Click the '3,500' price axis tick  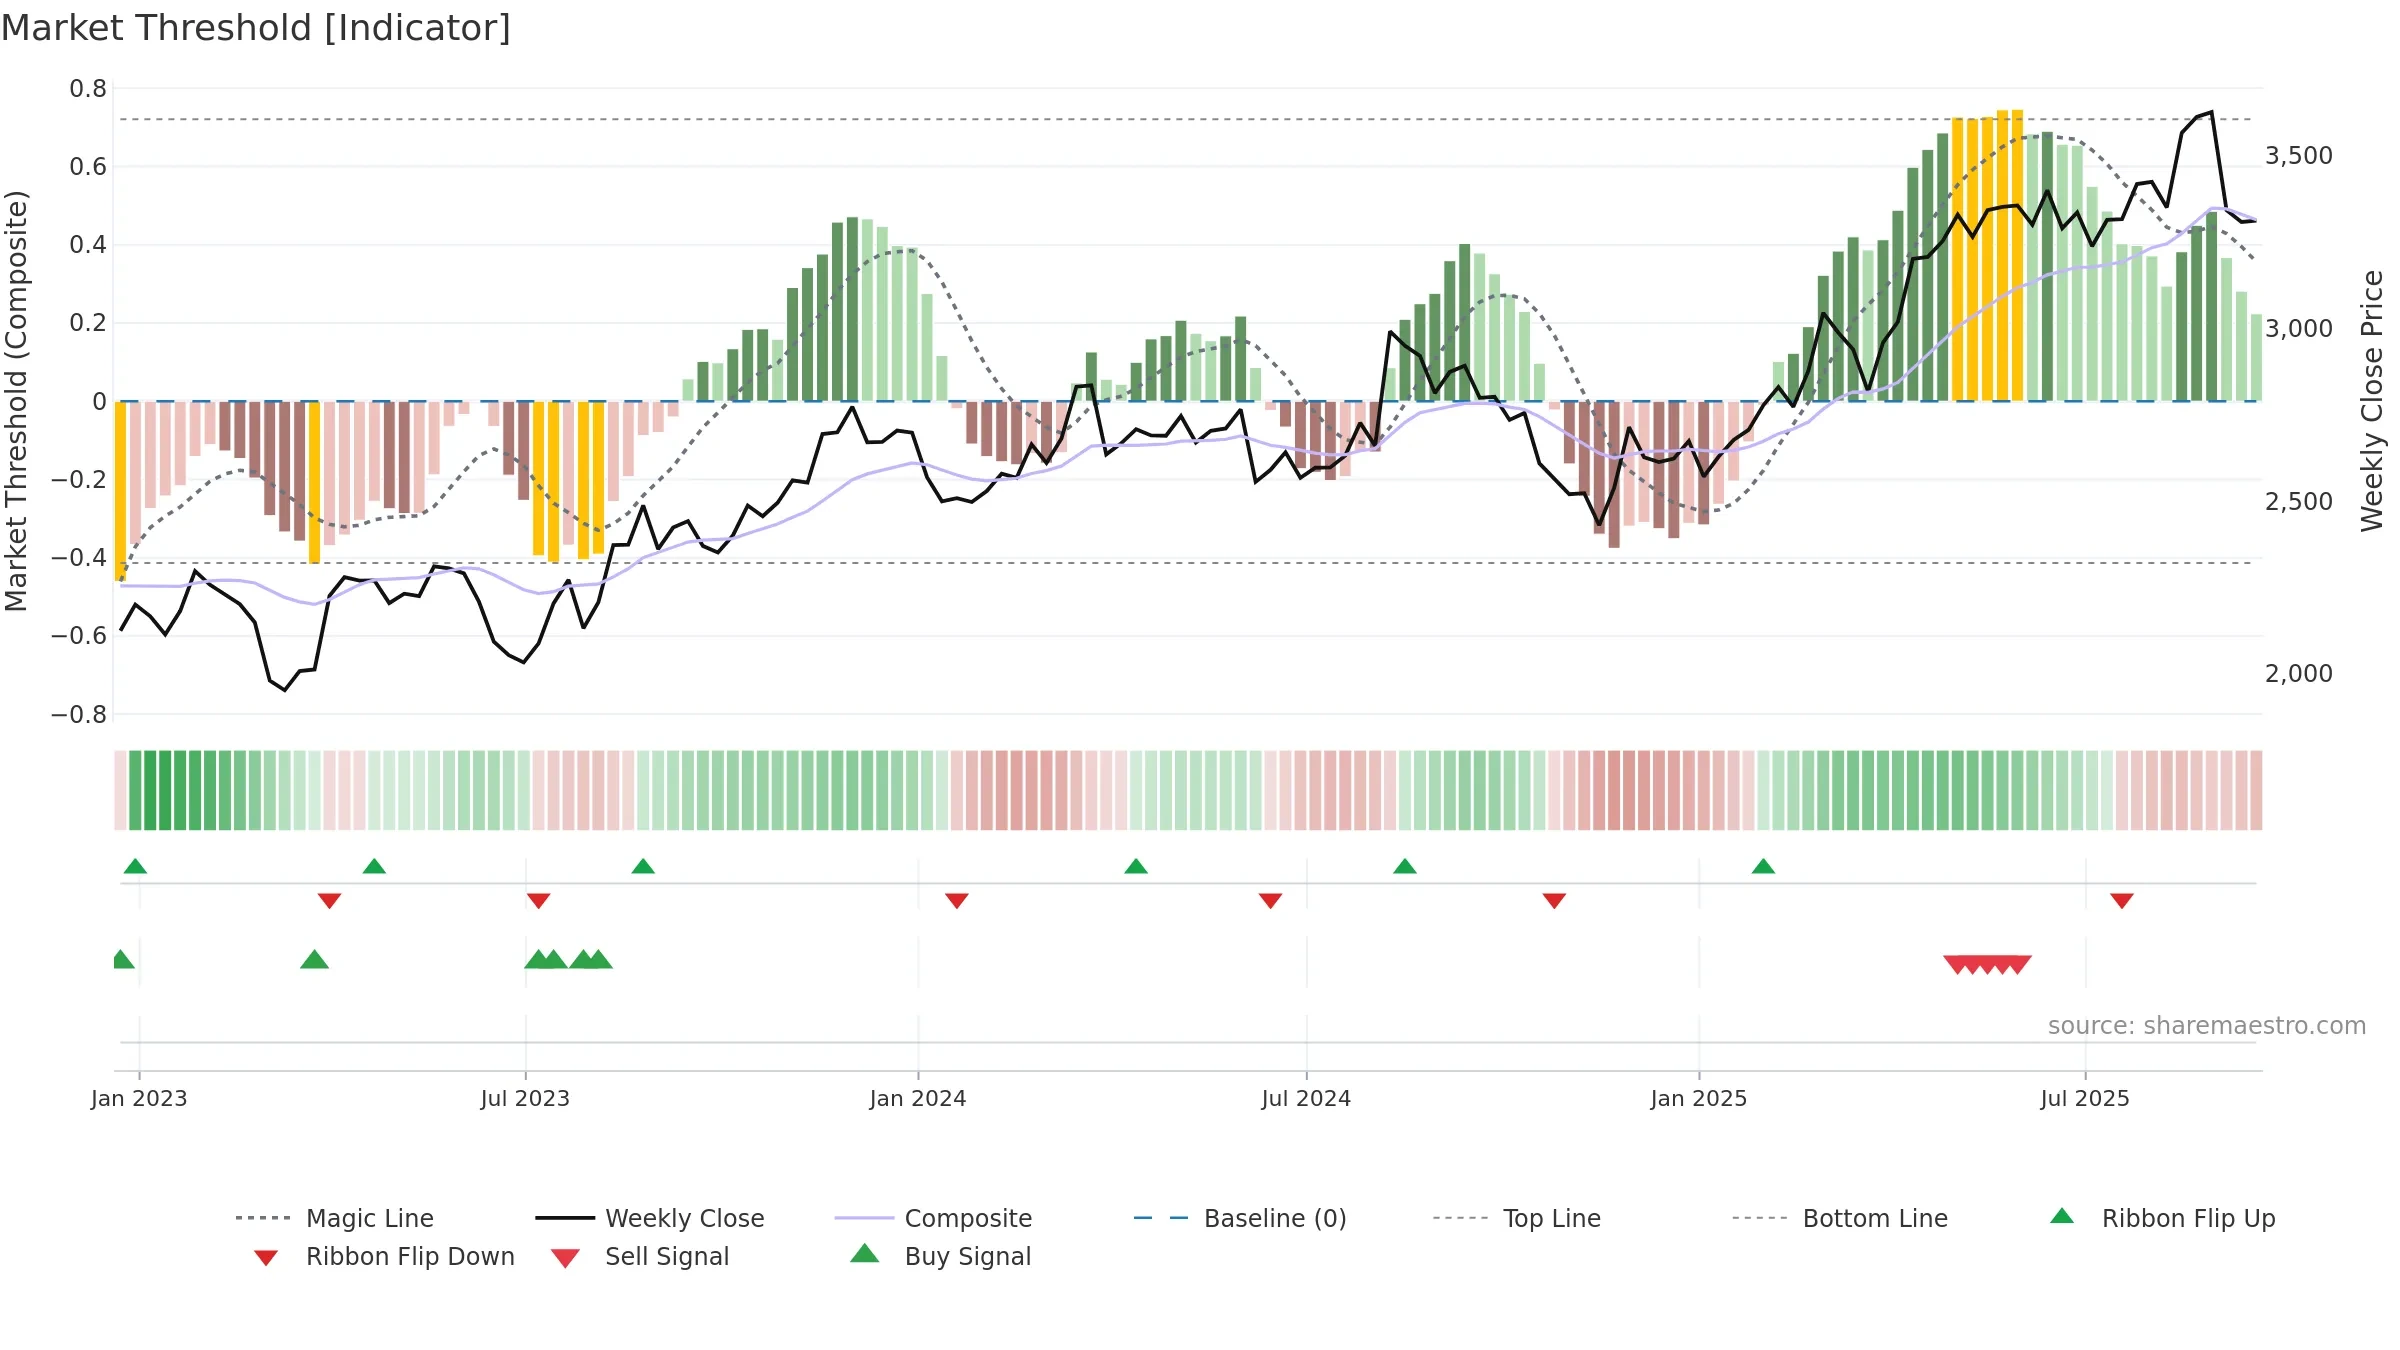click(x=2299, y=155)
